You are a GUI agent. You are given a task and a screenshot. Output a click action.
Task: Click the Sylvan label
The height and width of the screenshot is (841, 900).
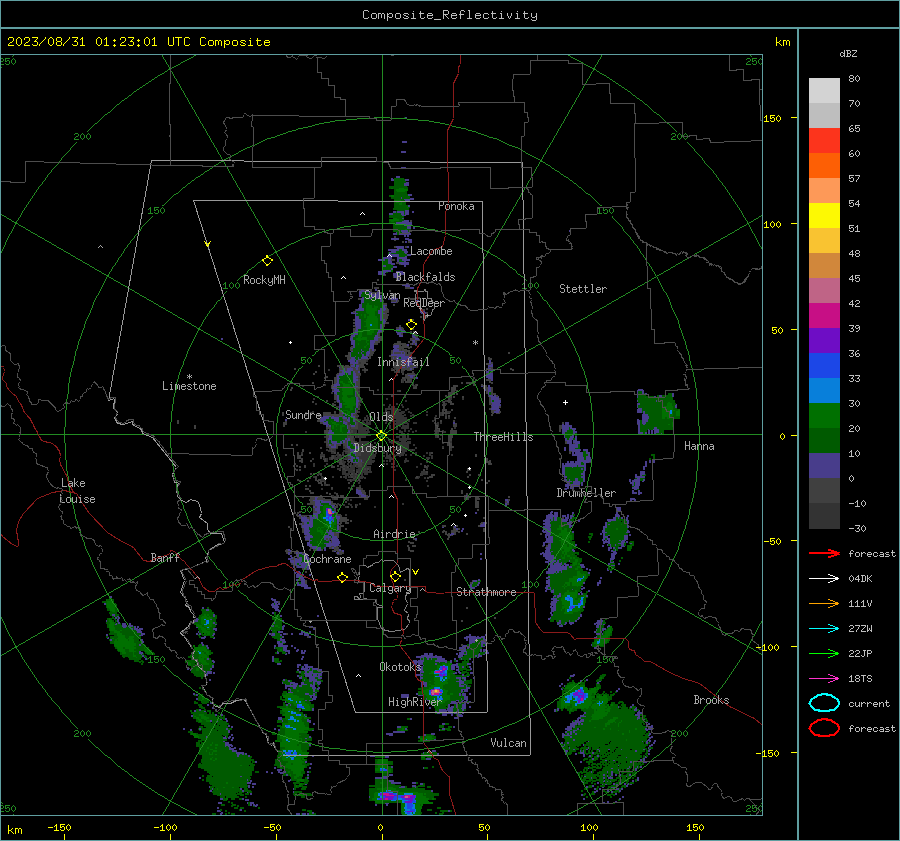tap(382, 296)
